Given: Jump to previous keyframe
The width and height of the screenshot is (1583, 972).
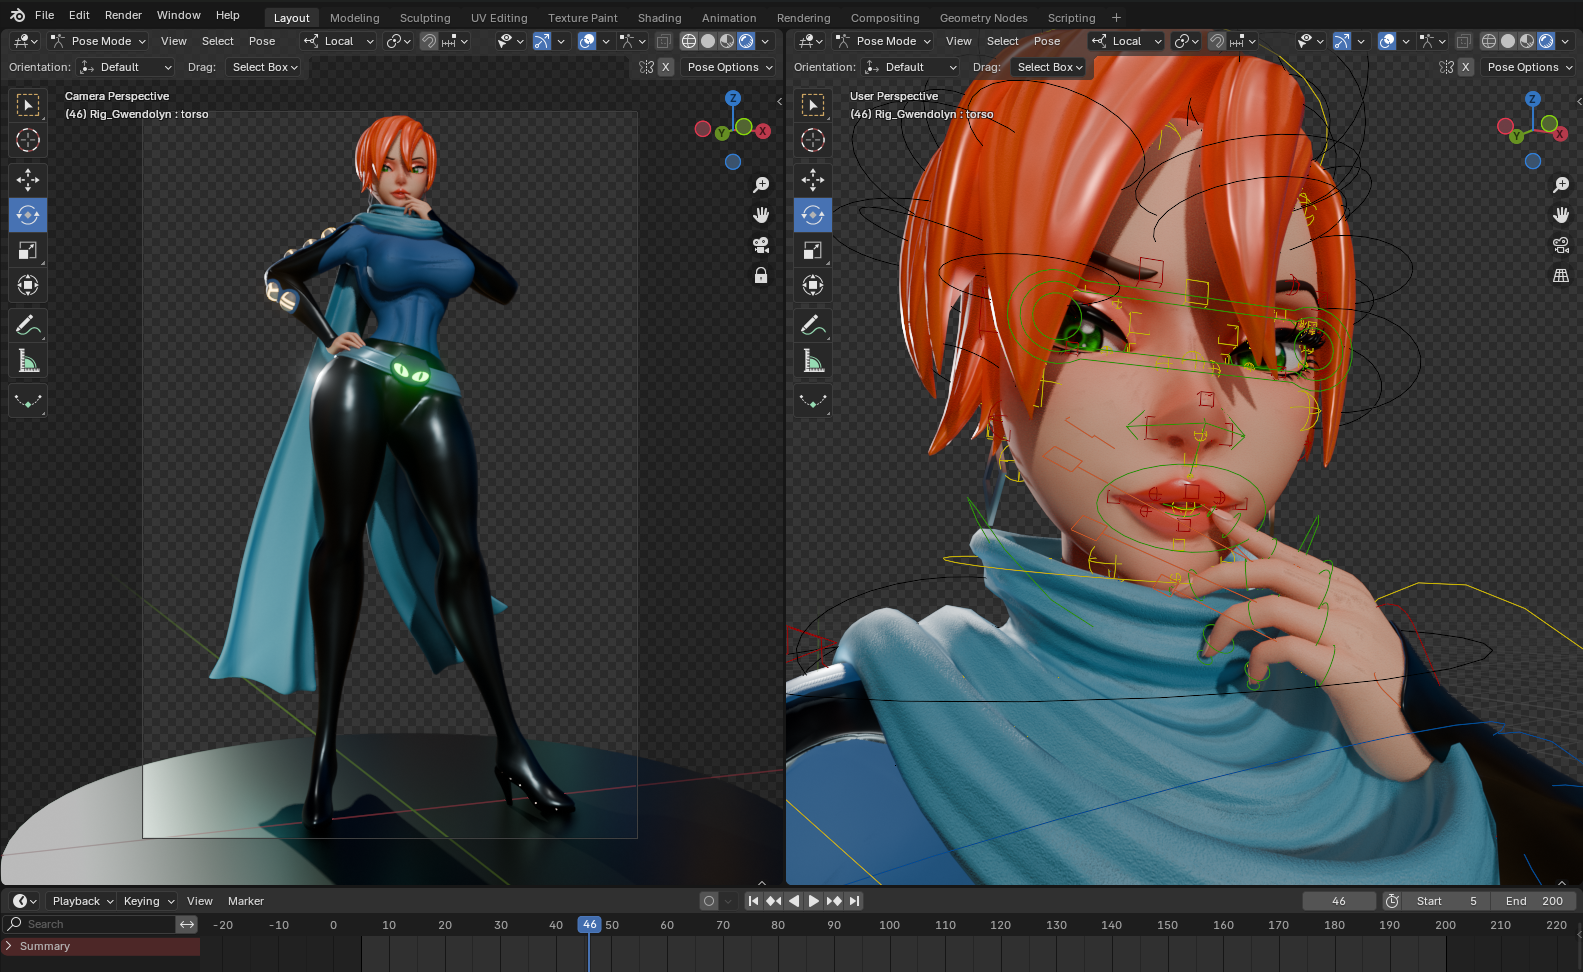Looking at the screenshot, I should click(774, 901).
